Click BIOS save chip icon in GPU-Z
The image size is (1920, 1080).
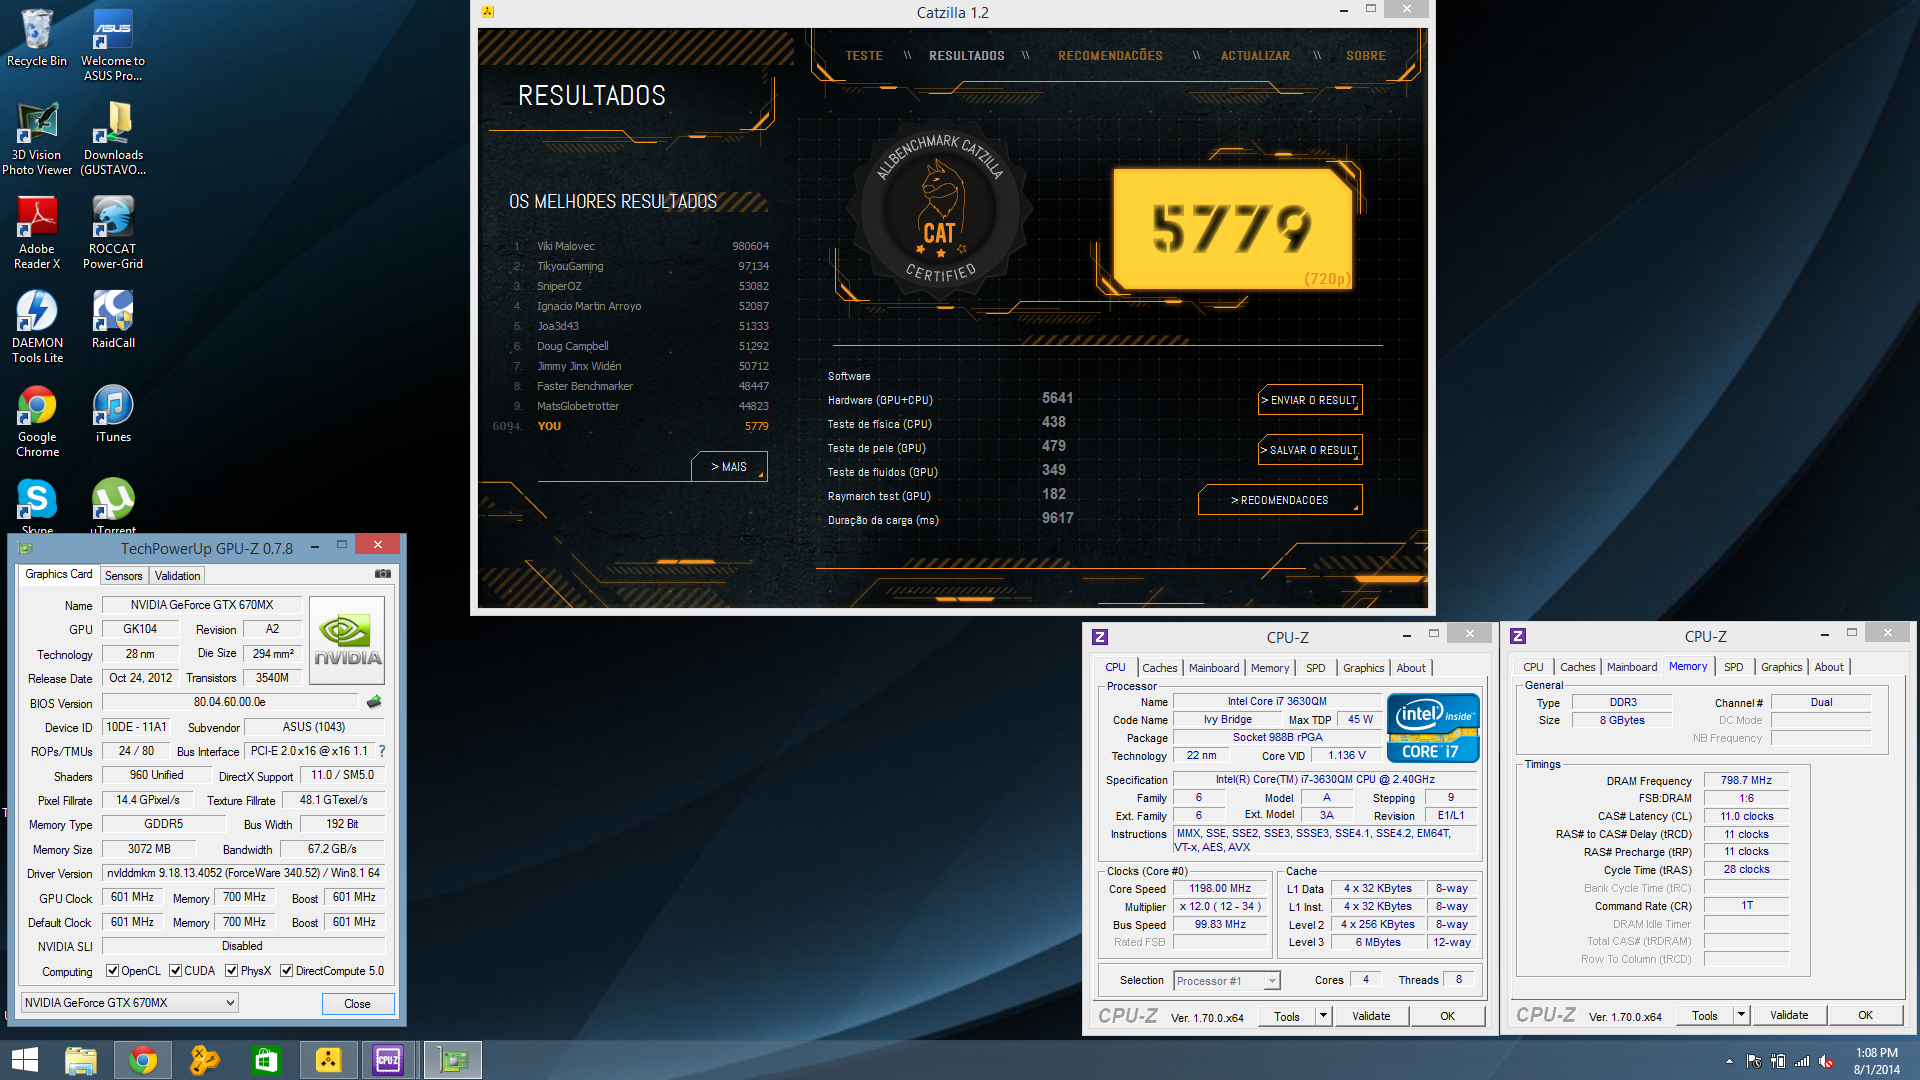[x=374, y=702]
